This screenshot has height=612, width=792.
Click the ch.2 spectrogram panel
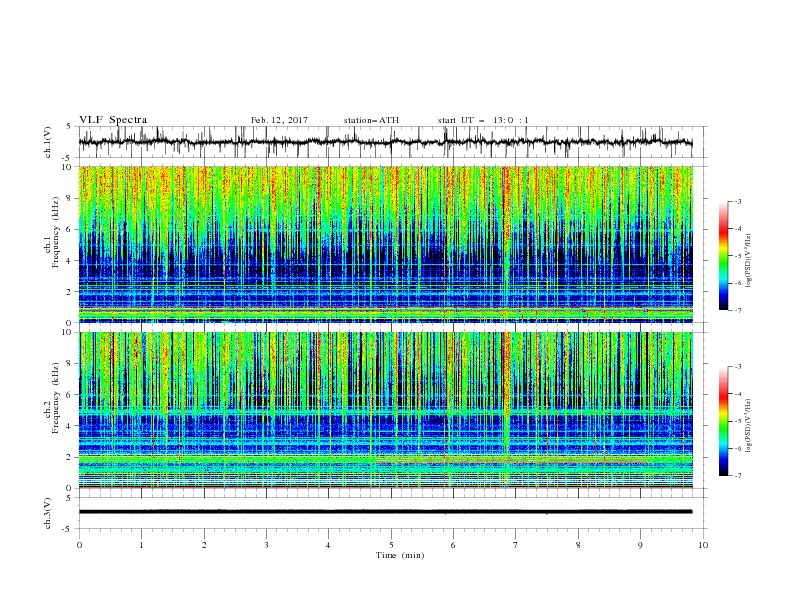(385, 410)
